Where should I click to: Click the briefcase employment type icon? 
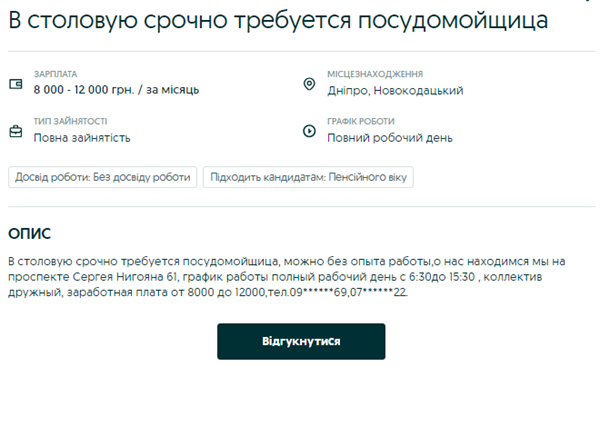pyautogui.click(x=16, y=131)
